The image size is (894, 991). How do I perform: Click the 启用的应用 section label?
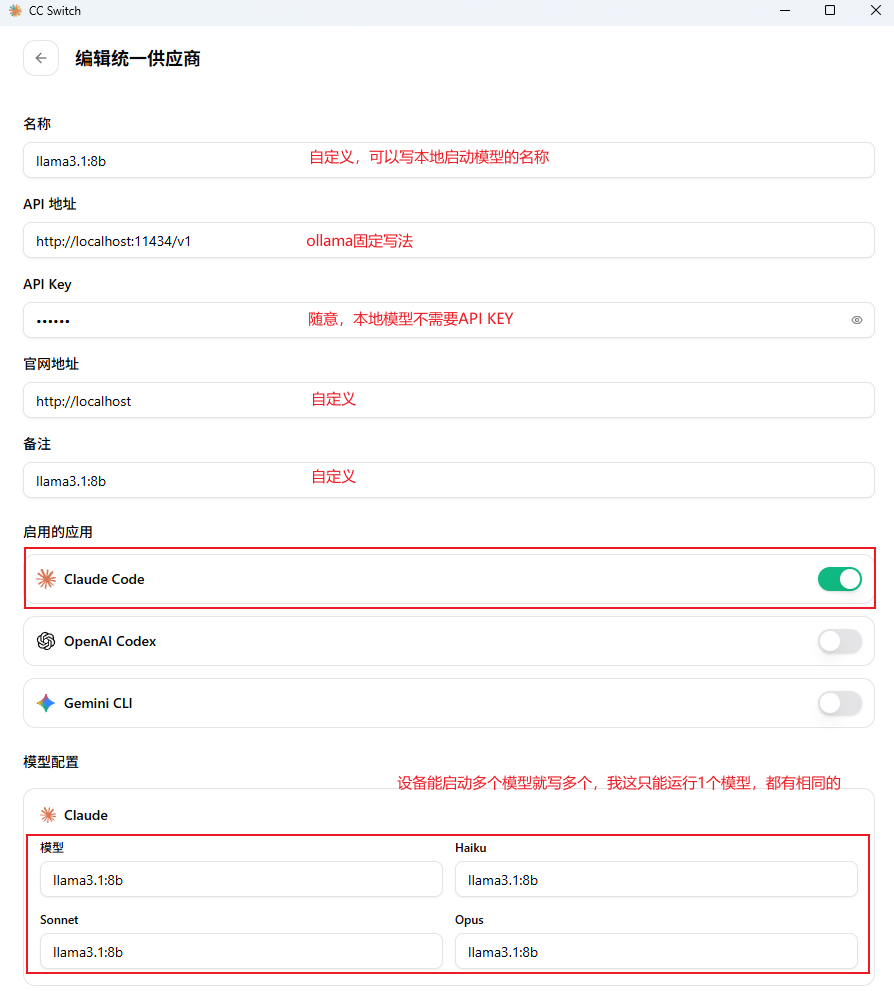coord(58,532)
